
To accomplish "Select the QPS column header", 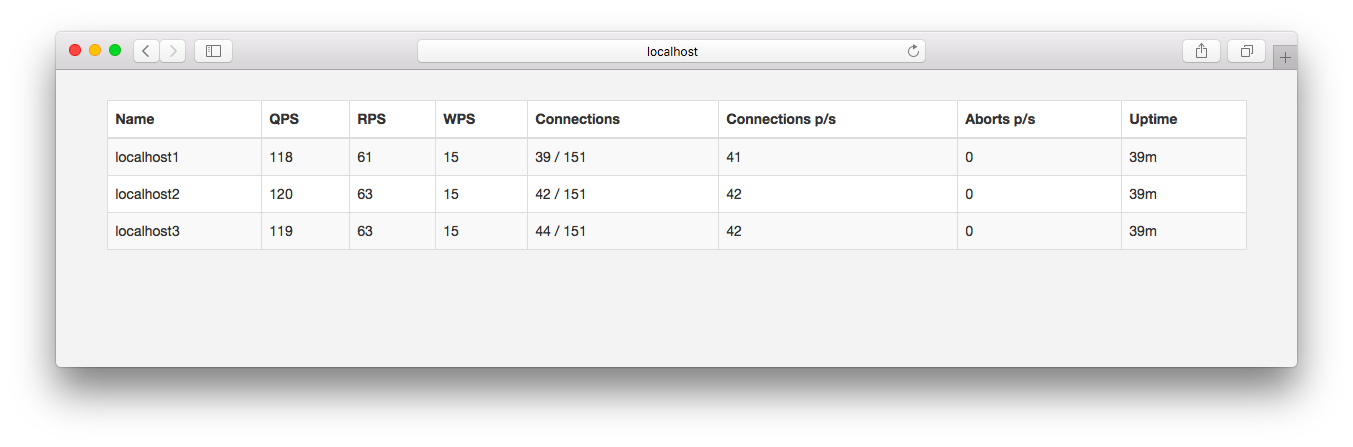I will (284, 119).
